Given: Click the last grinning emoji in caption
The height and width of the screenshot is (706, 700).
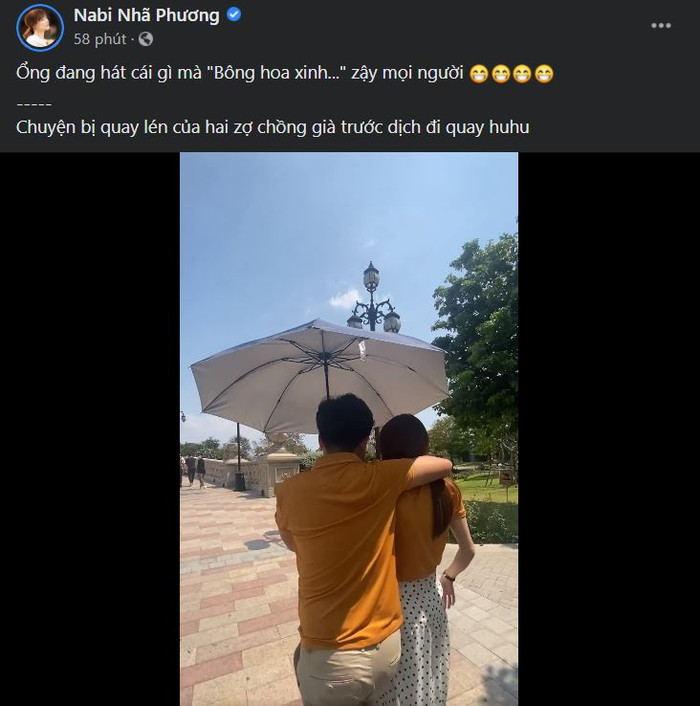Looking at the screenshot, I should point(544,74).
